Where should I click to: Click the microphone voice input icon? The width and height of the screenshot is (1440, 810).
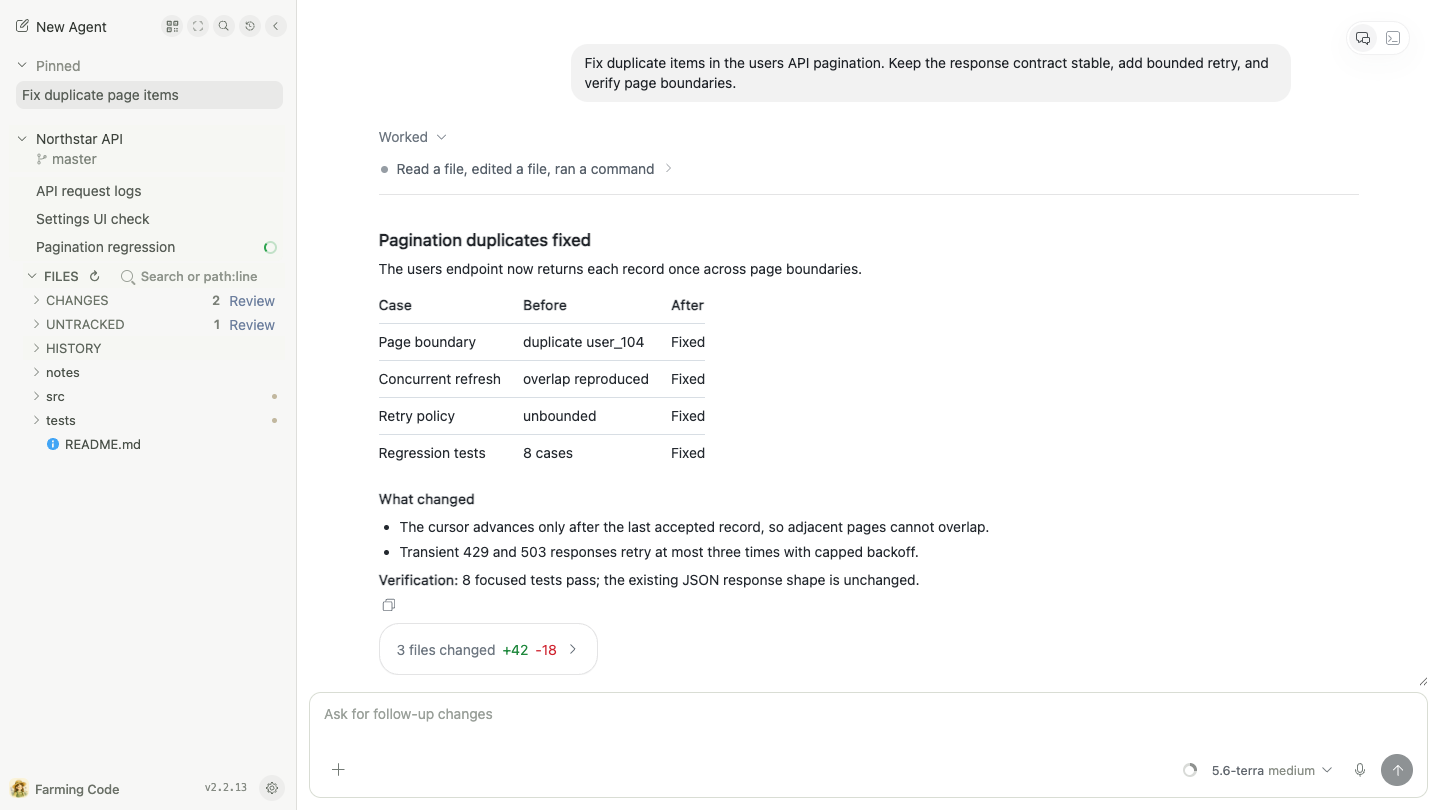tap(1360, 770)
